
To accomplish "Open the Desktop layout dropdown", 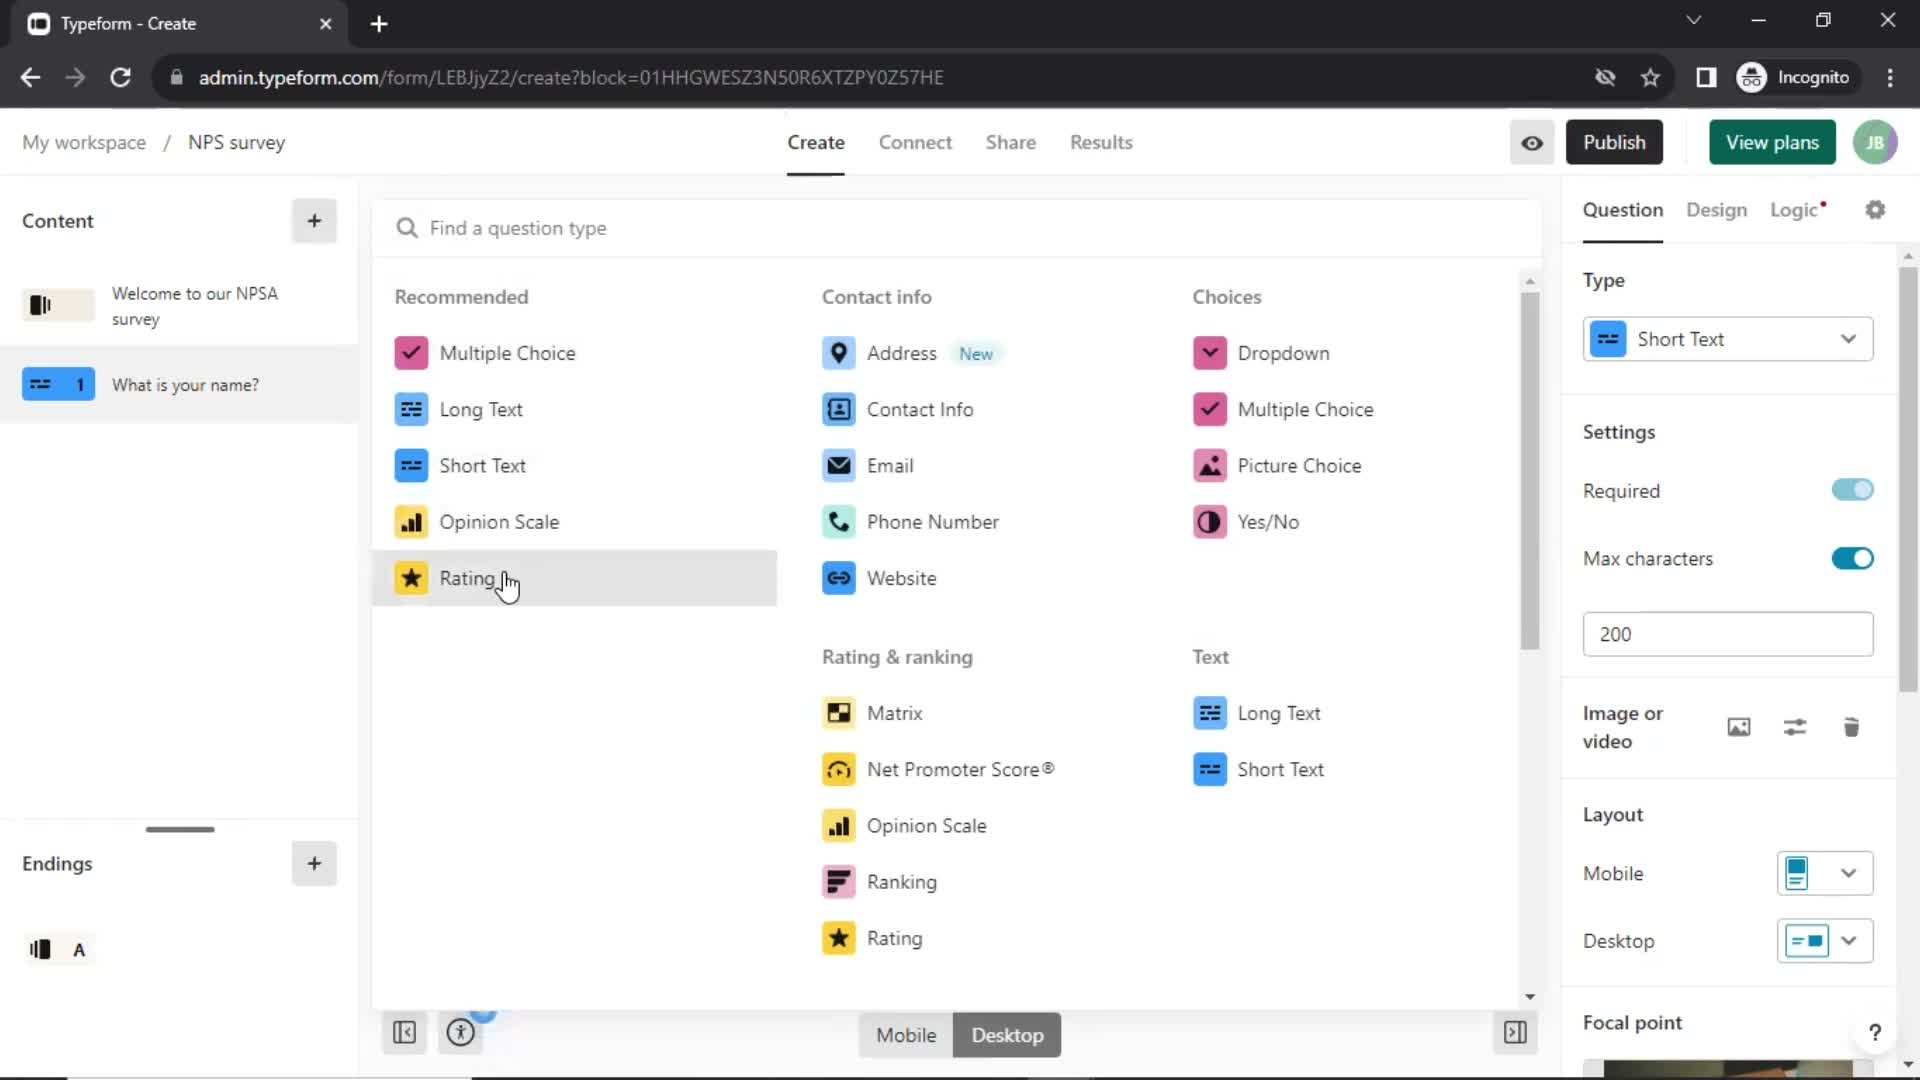I will pos(1824,941).
